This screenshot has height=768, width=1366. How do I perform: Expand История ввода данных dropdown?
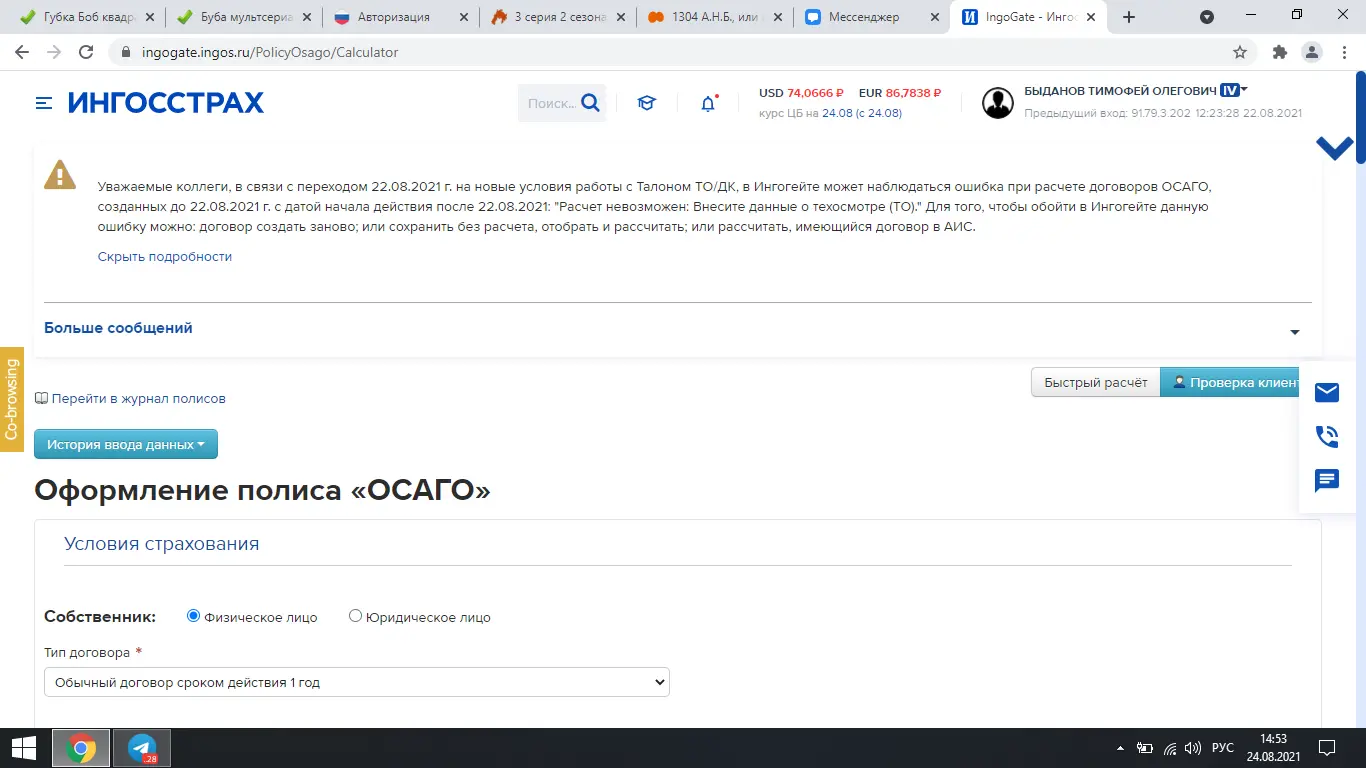click(x=126, y=444)
